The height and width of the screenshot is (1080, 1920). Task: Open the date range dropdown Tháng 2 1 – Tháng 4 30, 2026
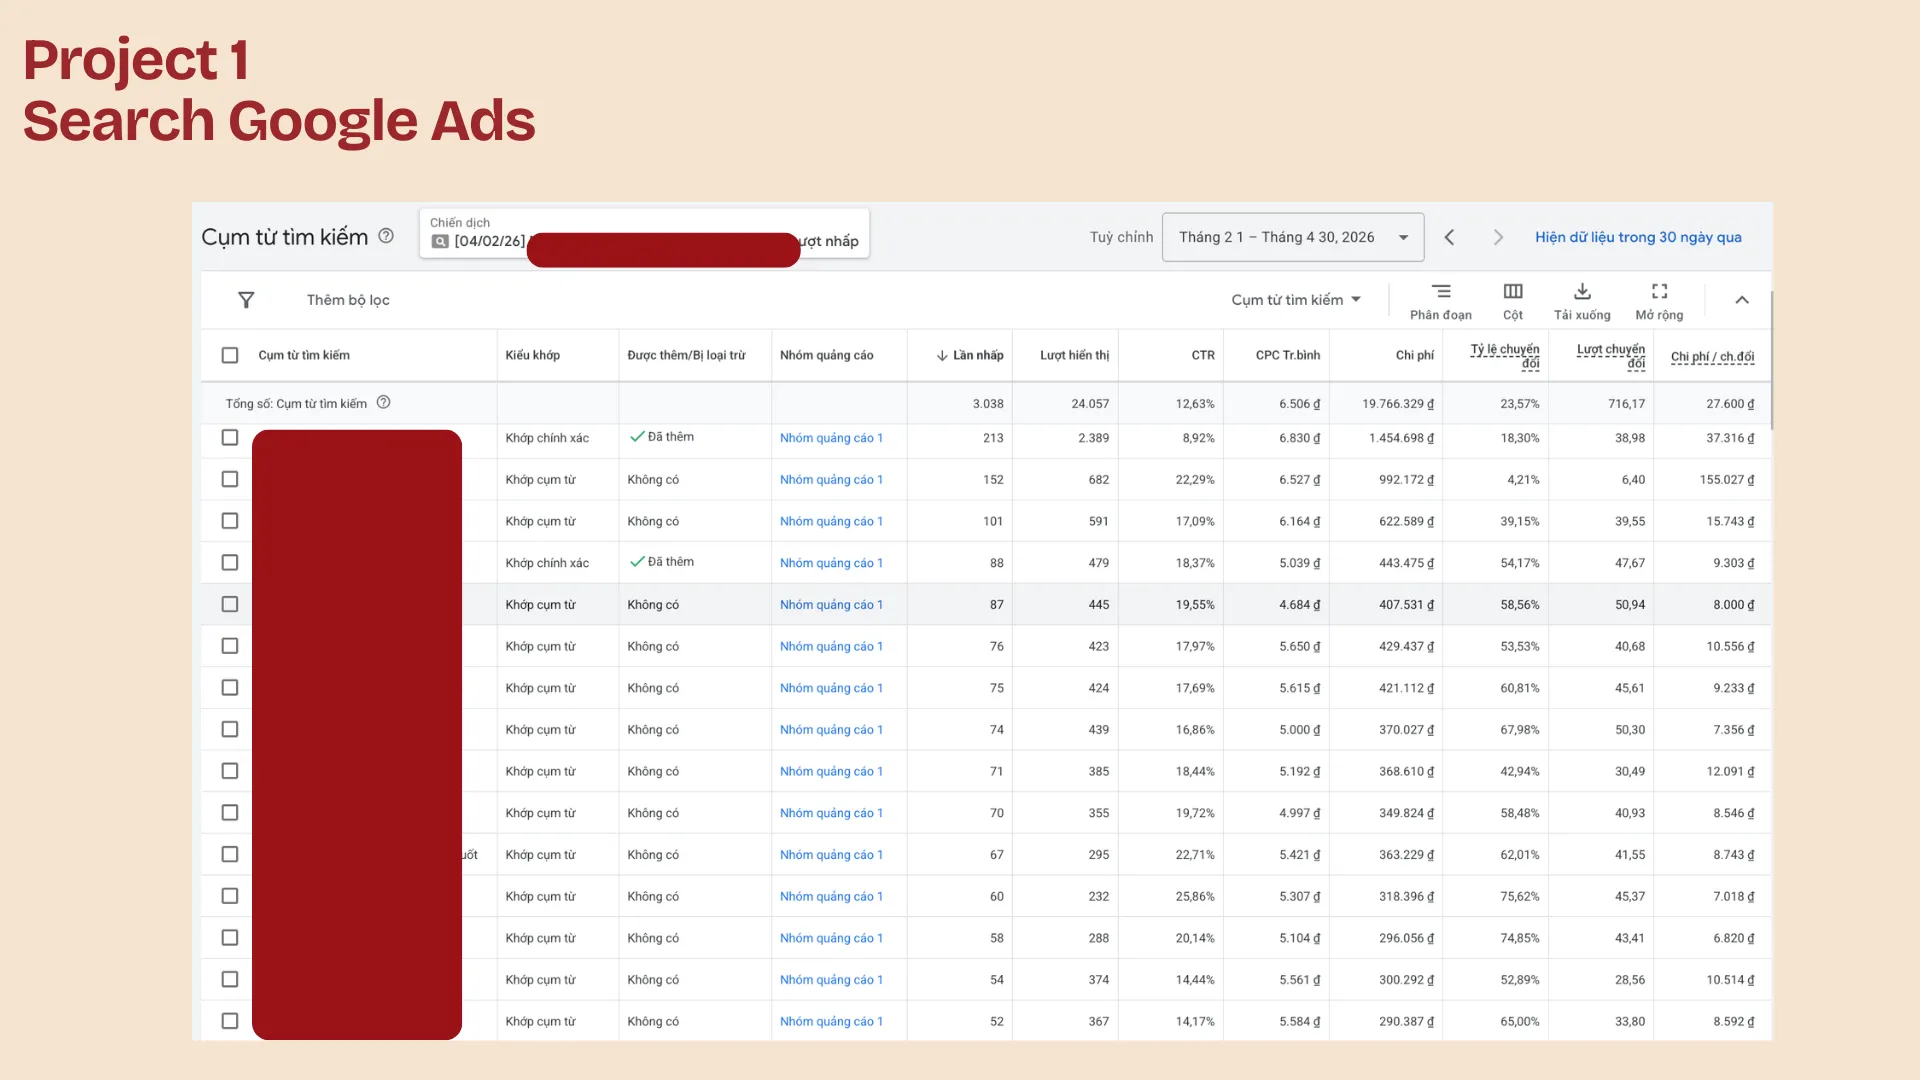(x=1293, y=237)
